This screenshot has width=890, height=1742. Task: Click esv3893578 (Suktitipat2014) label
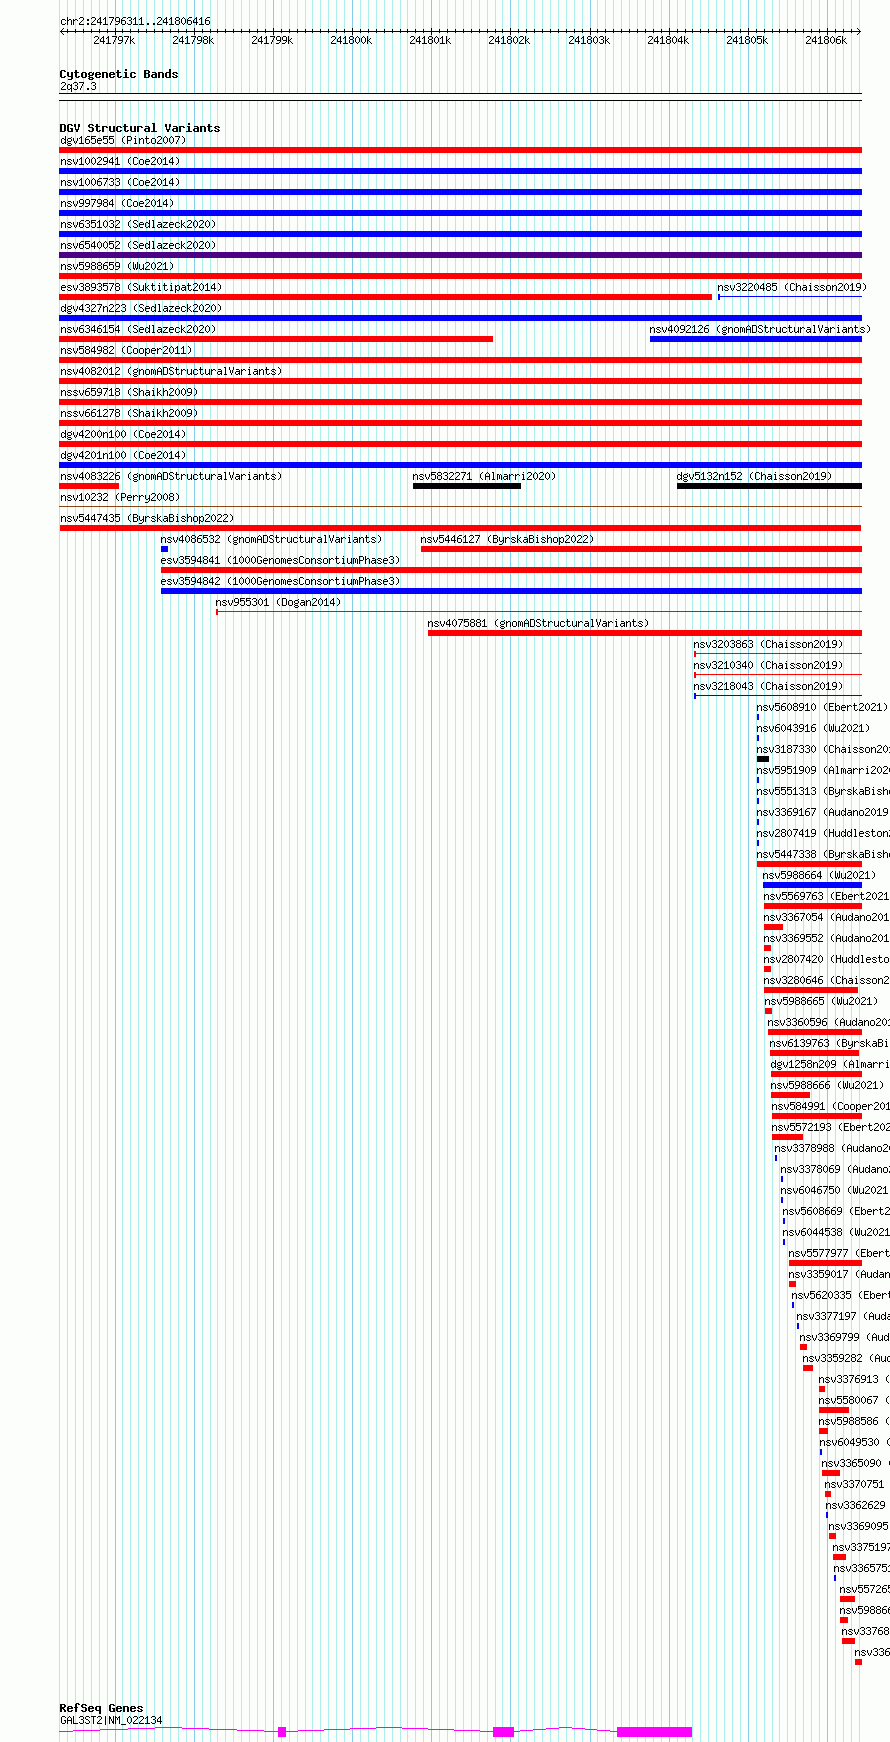141,288
